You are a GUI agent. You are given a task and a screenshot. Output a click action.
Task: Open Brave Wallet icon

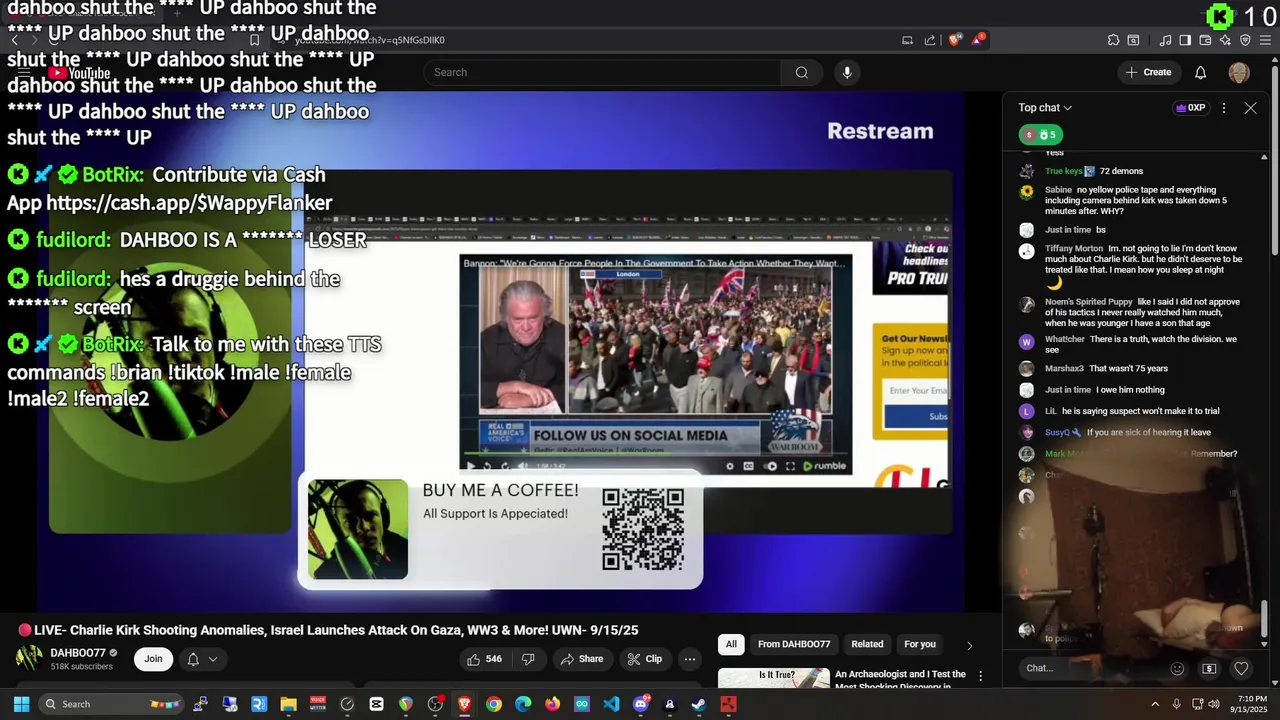coord(1205,40)
